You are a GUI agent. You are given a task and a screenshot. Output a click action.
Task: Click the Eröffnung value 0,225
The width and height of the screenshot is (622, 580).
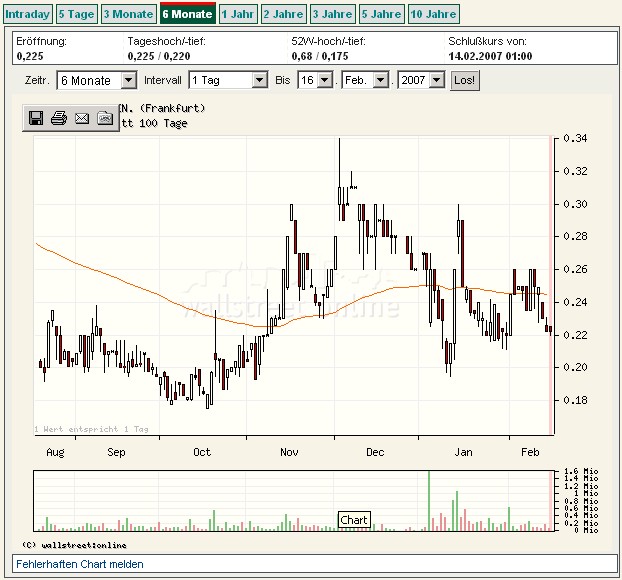point(30,56)
